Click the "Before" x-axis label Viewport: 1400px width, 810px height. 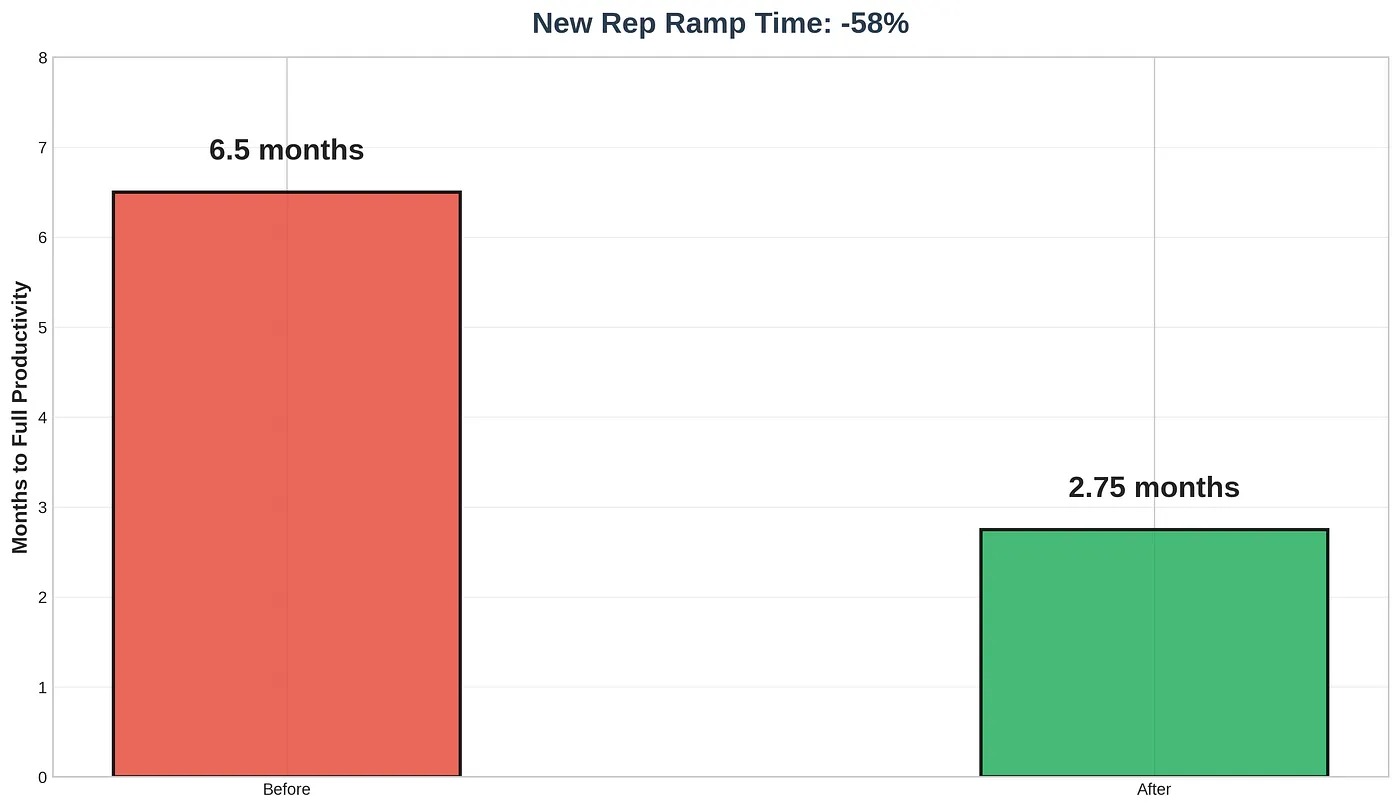[x=287, y=790]
